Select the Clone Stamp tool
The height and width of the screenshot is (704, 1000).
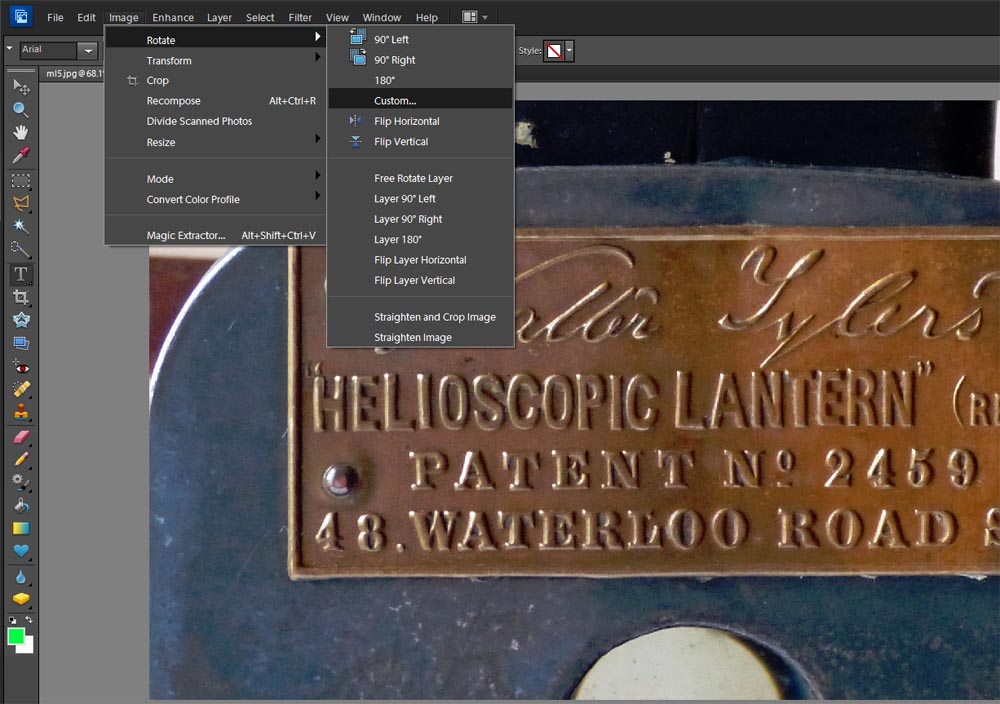[21, 412]
